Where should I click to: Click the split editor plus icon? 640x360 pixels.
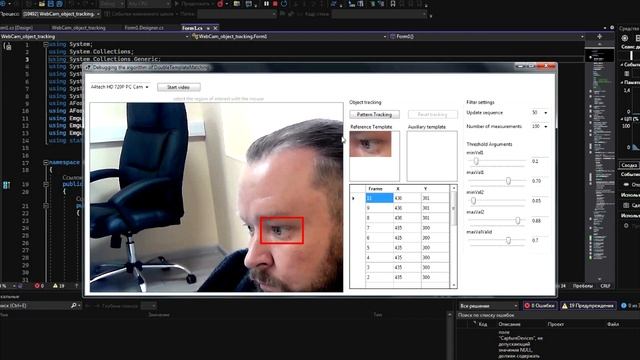[599, 36]
